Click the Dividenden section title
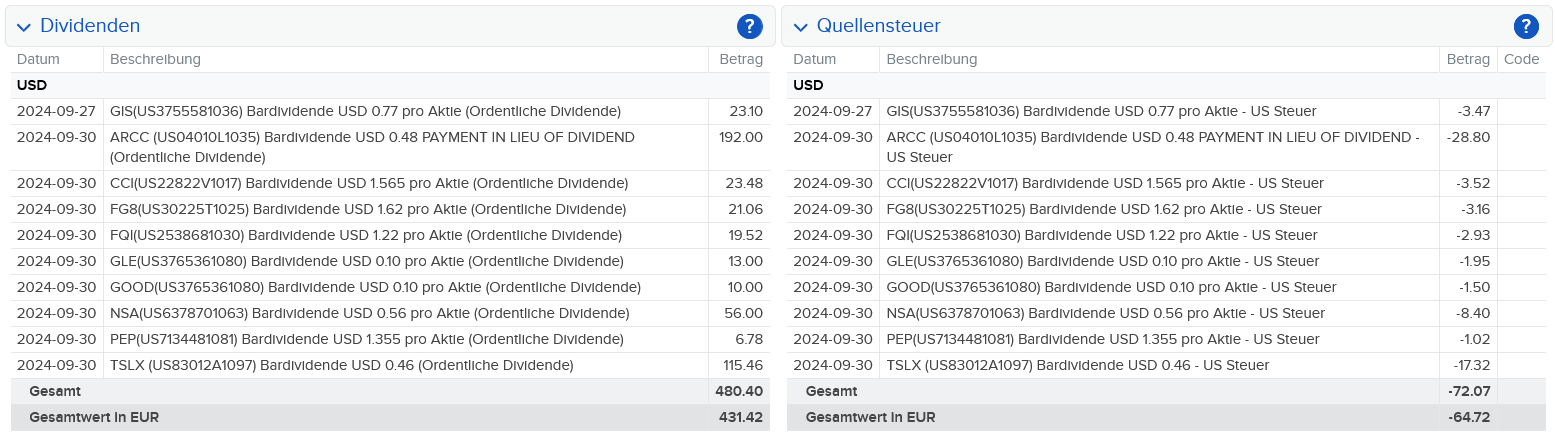 tap(90, 26)
